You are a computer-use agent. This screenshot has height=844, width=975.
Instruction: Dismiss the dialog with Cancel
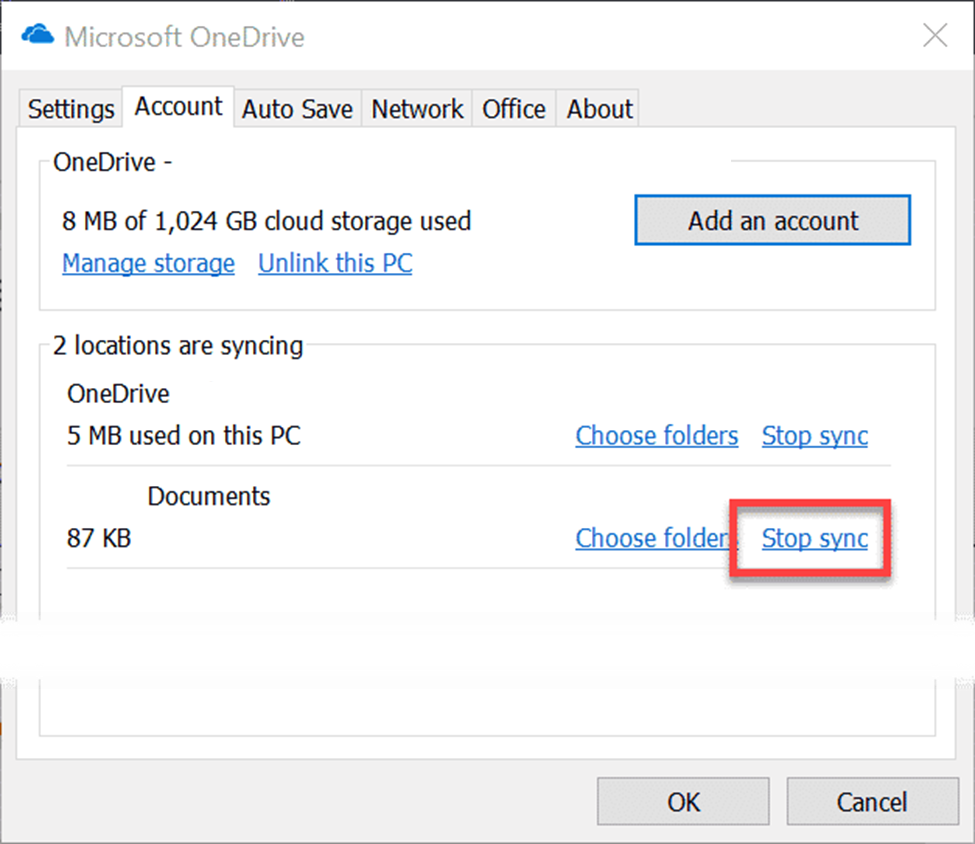coord(872,801)
